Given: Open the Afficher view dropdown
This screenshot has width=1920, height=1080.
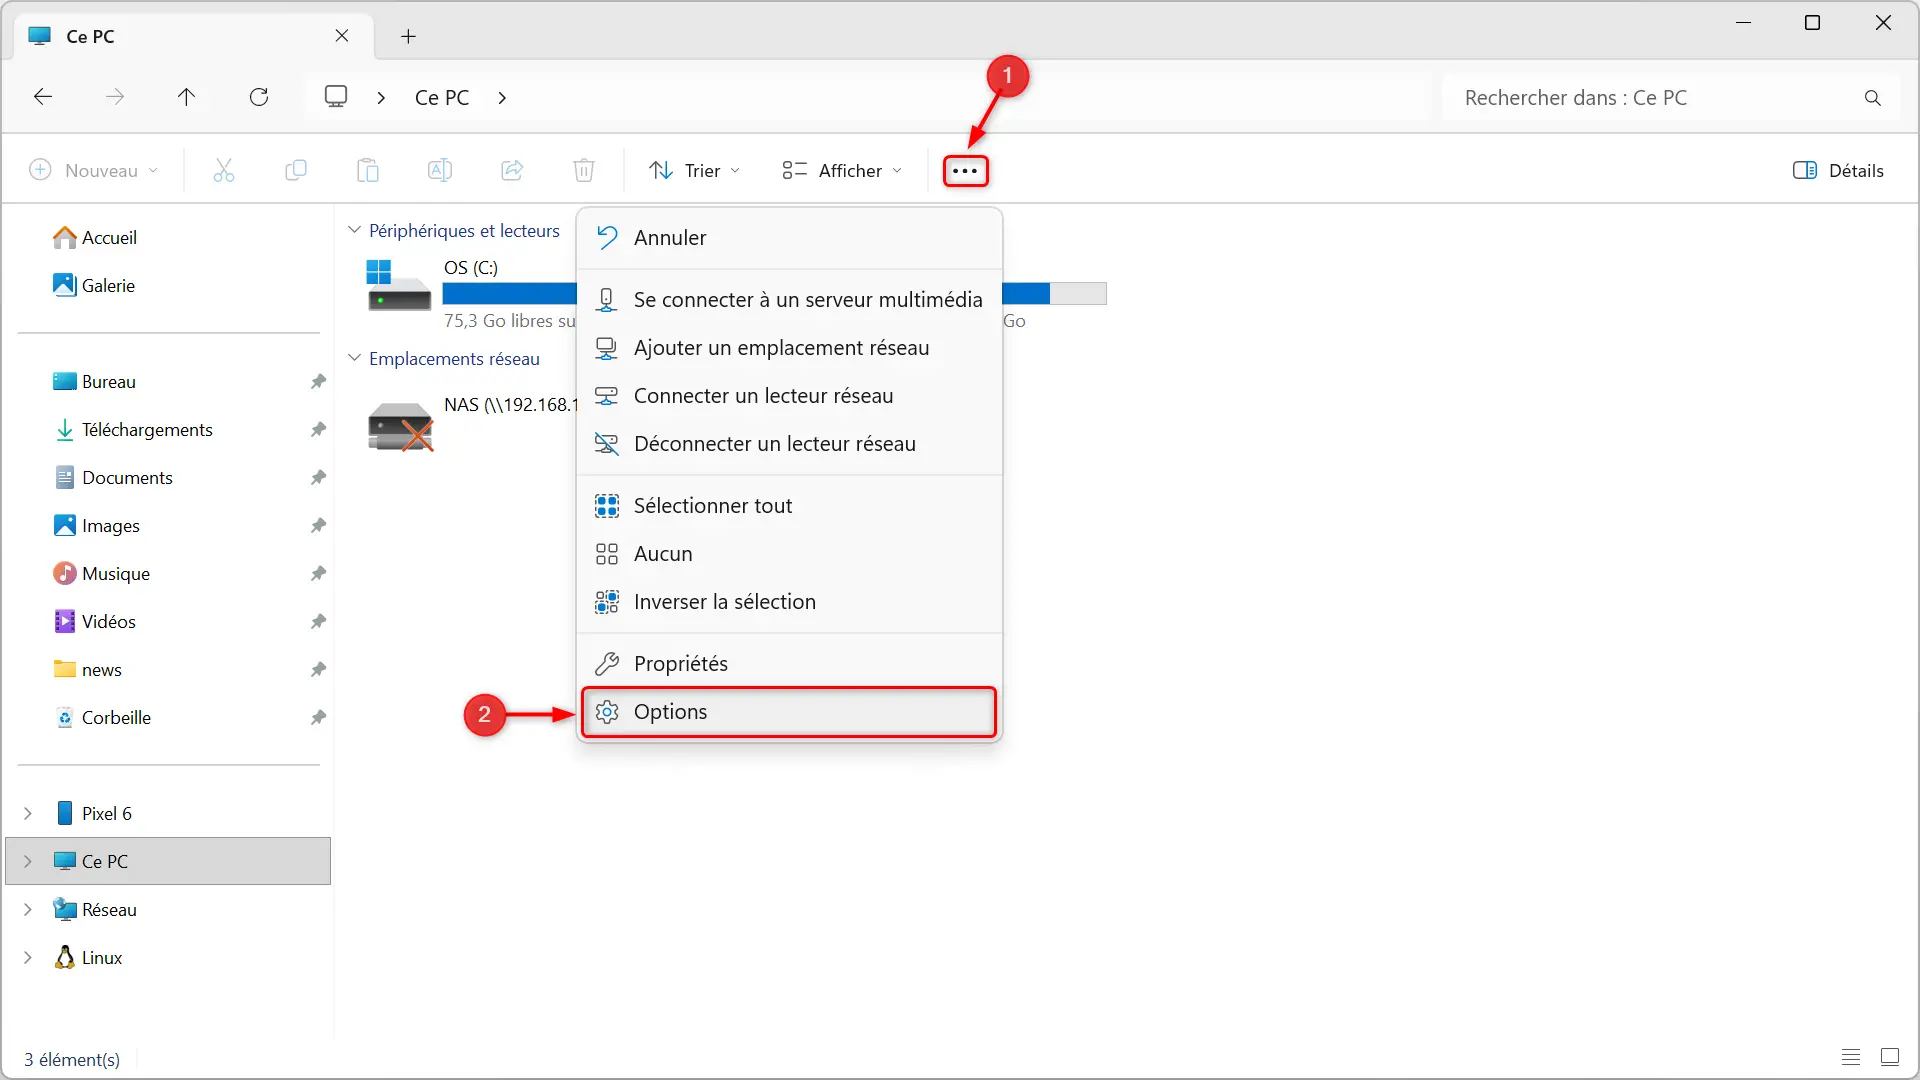Looking at the screenshot, I should [x=842, y=170].
